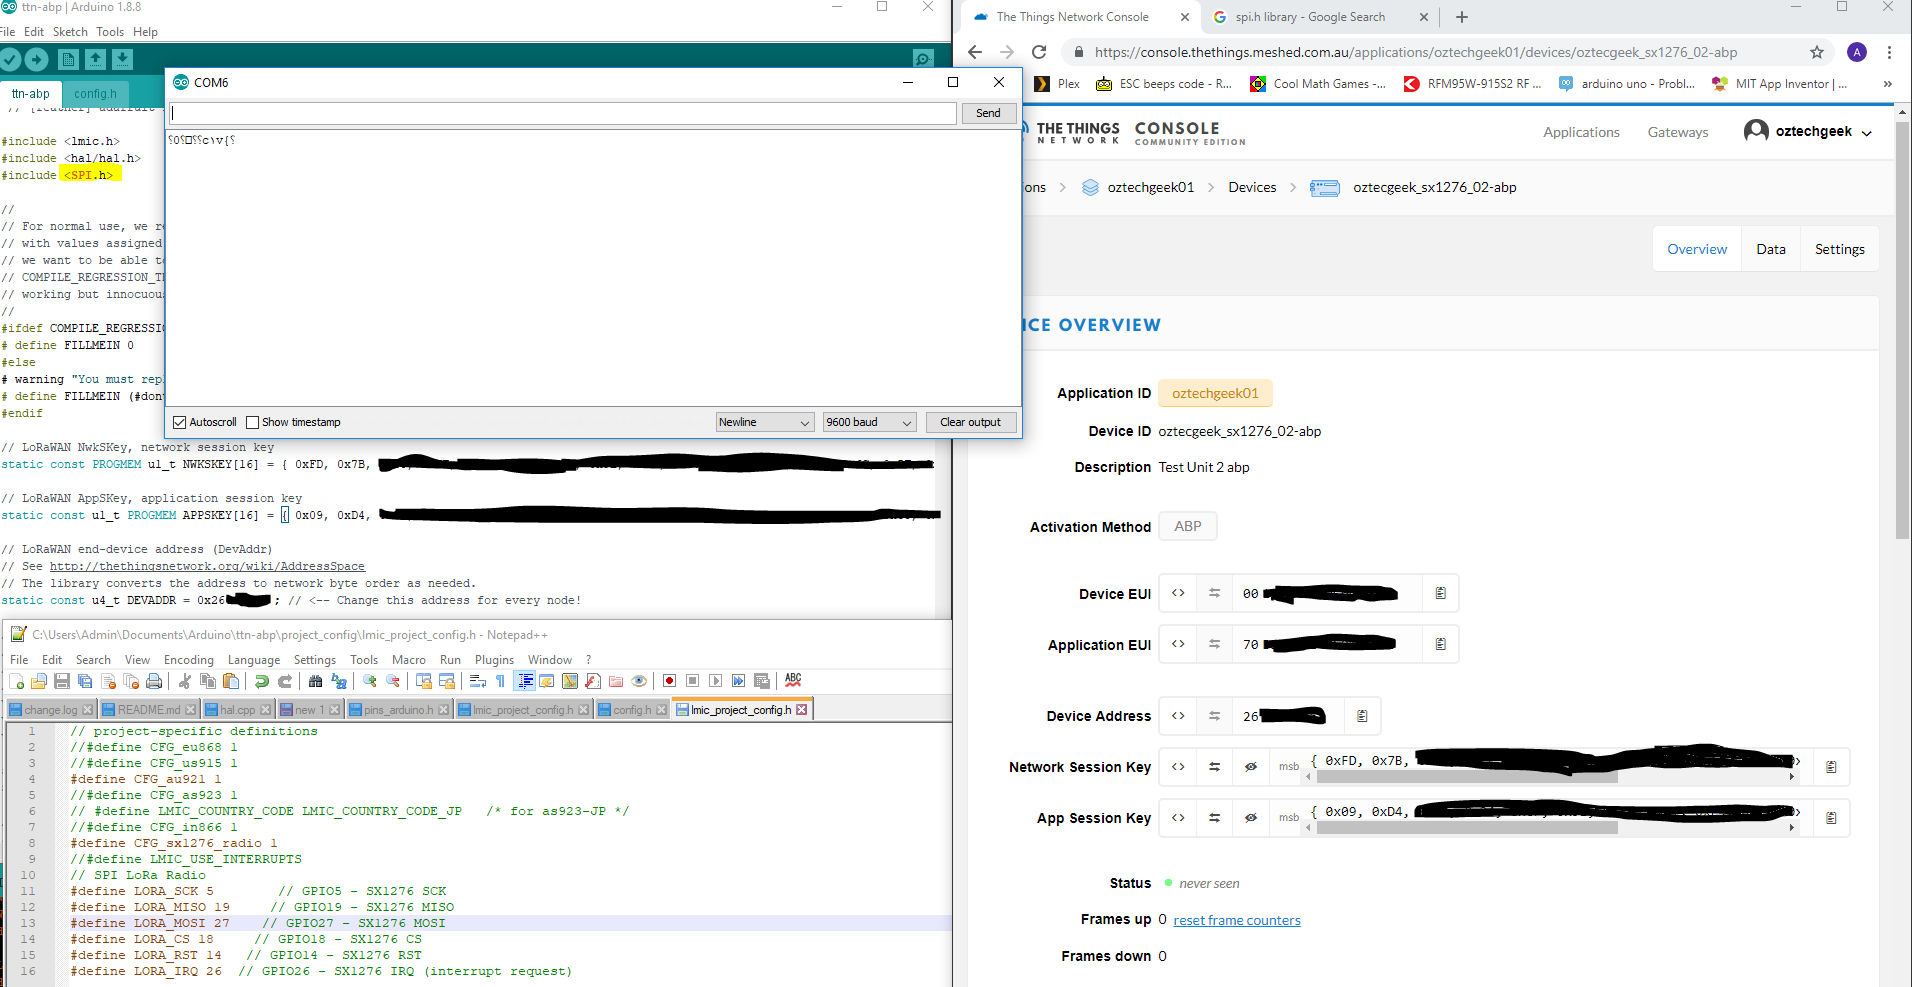The image size is (1912, 987).
Task: Open the 9600 baud rate dropdown
Action: pos(869,422)
